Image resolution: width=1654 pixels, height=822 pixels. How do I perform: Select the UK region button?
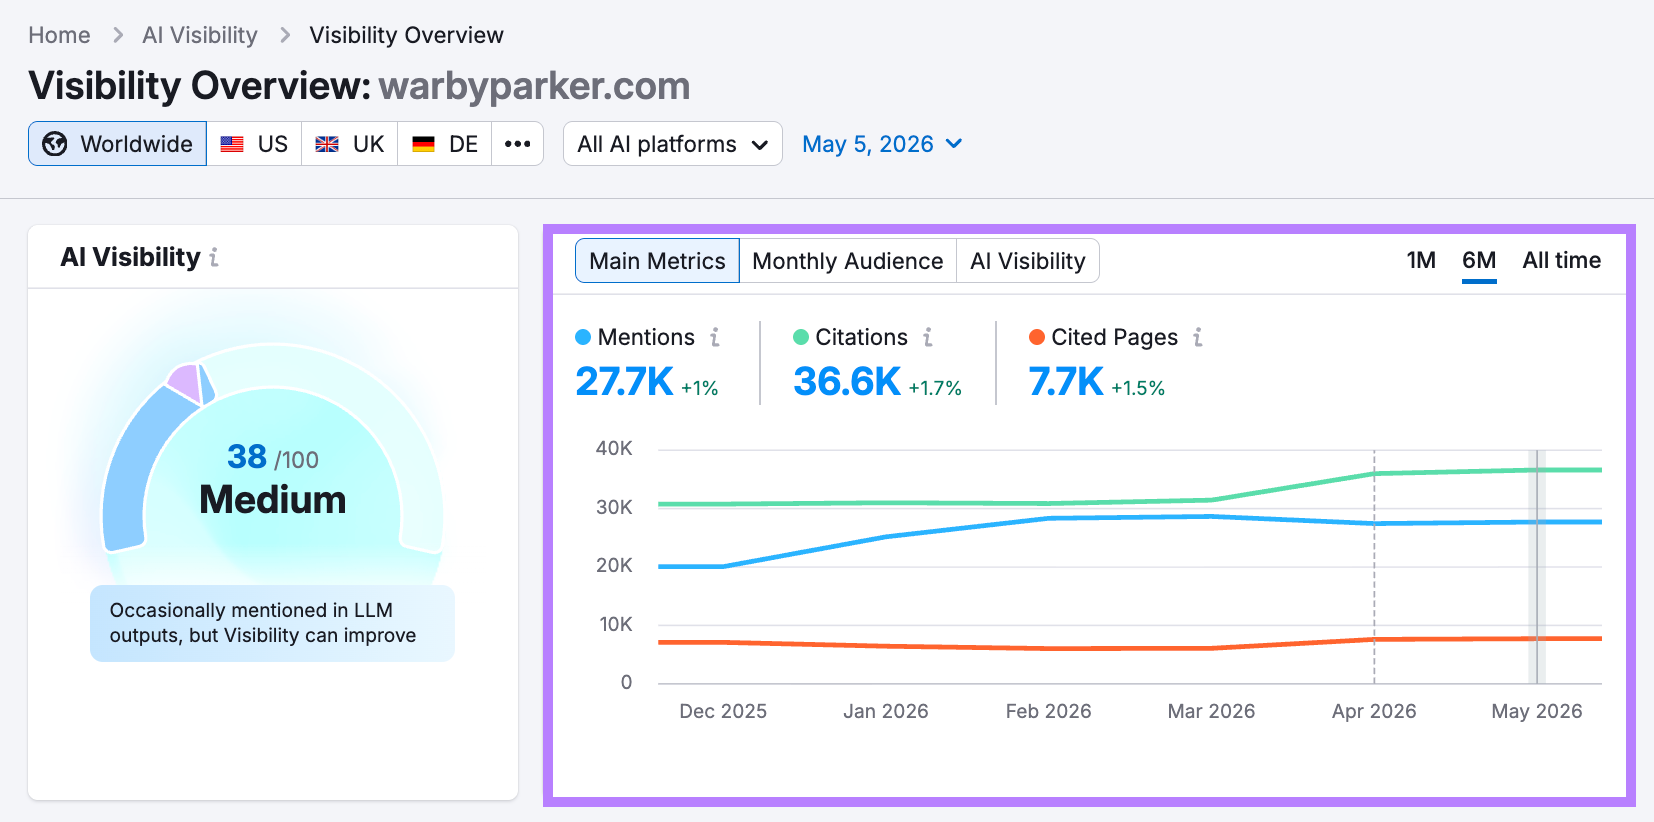point(350,144)
